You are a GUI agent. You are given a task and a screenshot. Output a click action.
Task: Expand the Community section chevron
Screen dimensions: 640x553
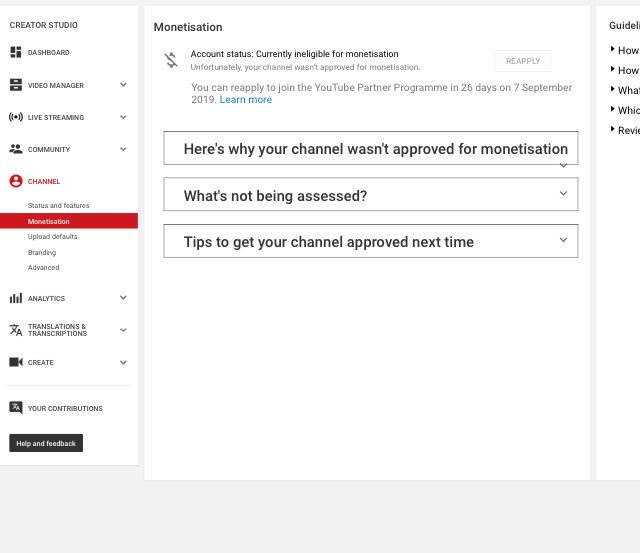pos(123,149)
